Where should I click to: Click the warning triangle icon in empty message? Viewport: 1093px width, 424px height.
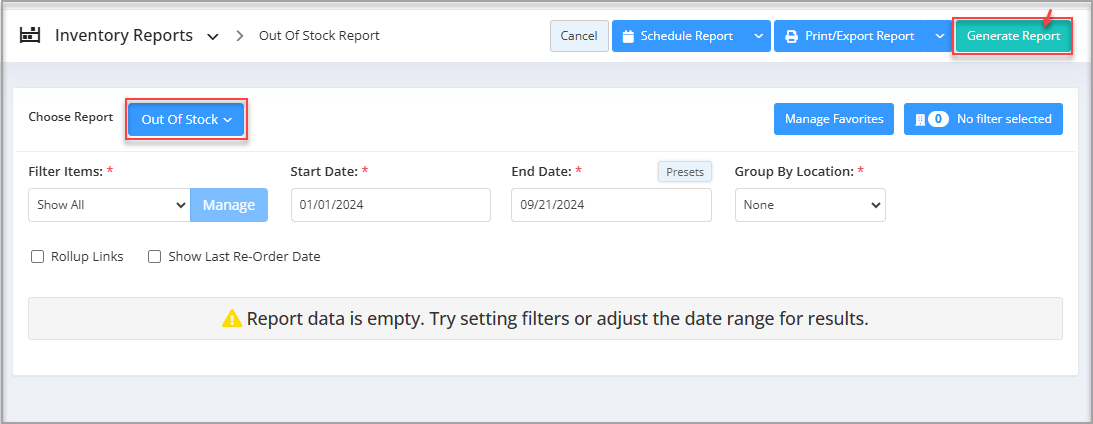click(x=232, y=319)
